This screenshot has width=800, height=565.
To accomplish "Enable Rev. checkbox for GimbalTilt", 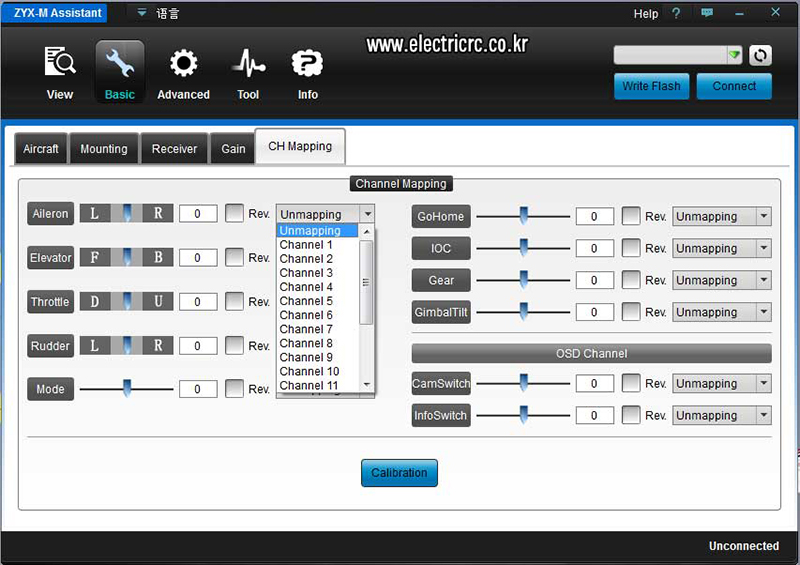I will (631, 312).
